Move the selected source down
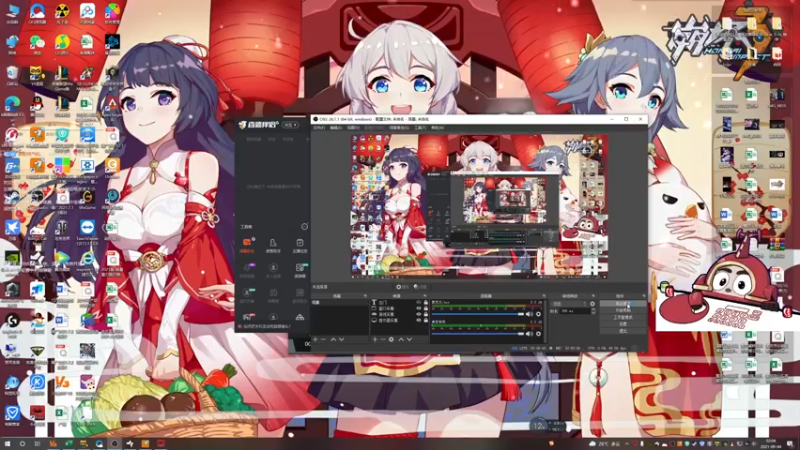Viewport: 800px width, 450px height. click(409, 339)
